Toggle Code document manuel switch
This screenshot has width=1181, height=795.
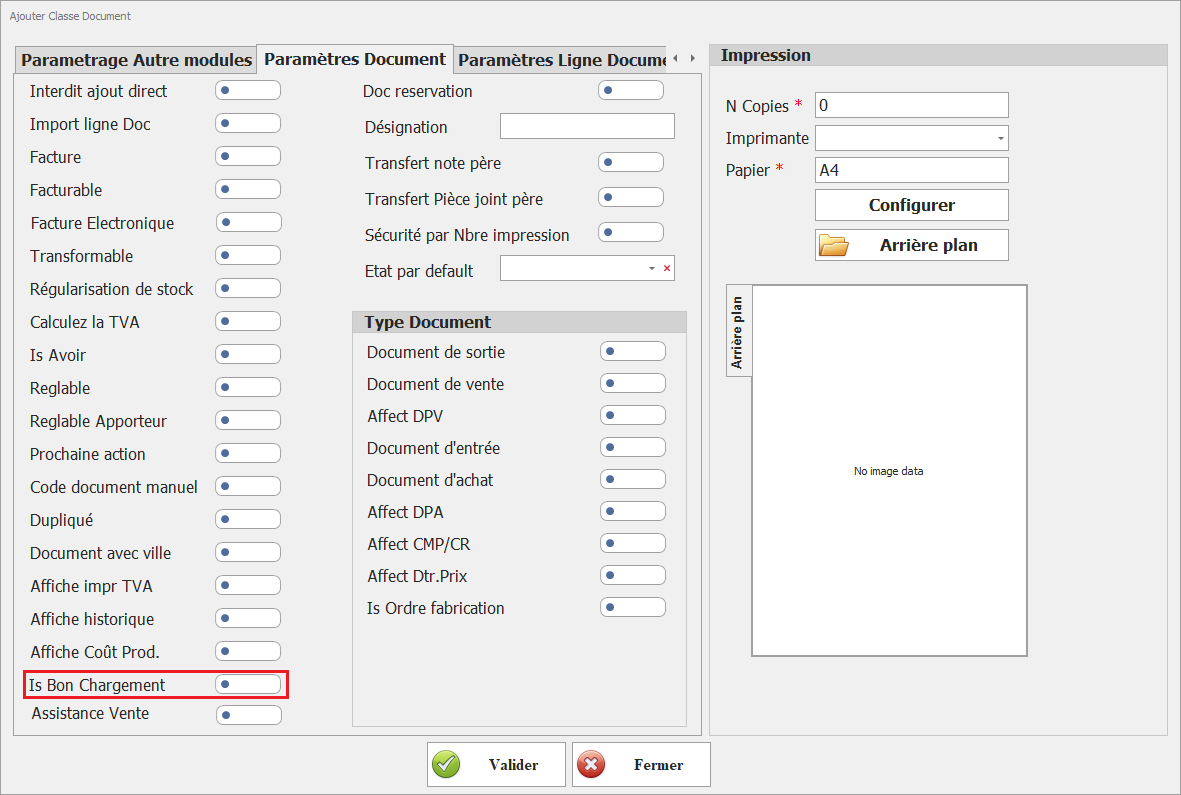pos(248,487)
